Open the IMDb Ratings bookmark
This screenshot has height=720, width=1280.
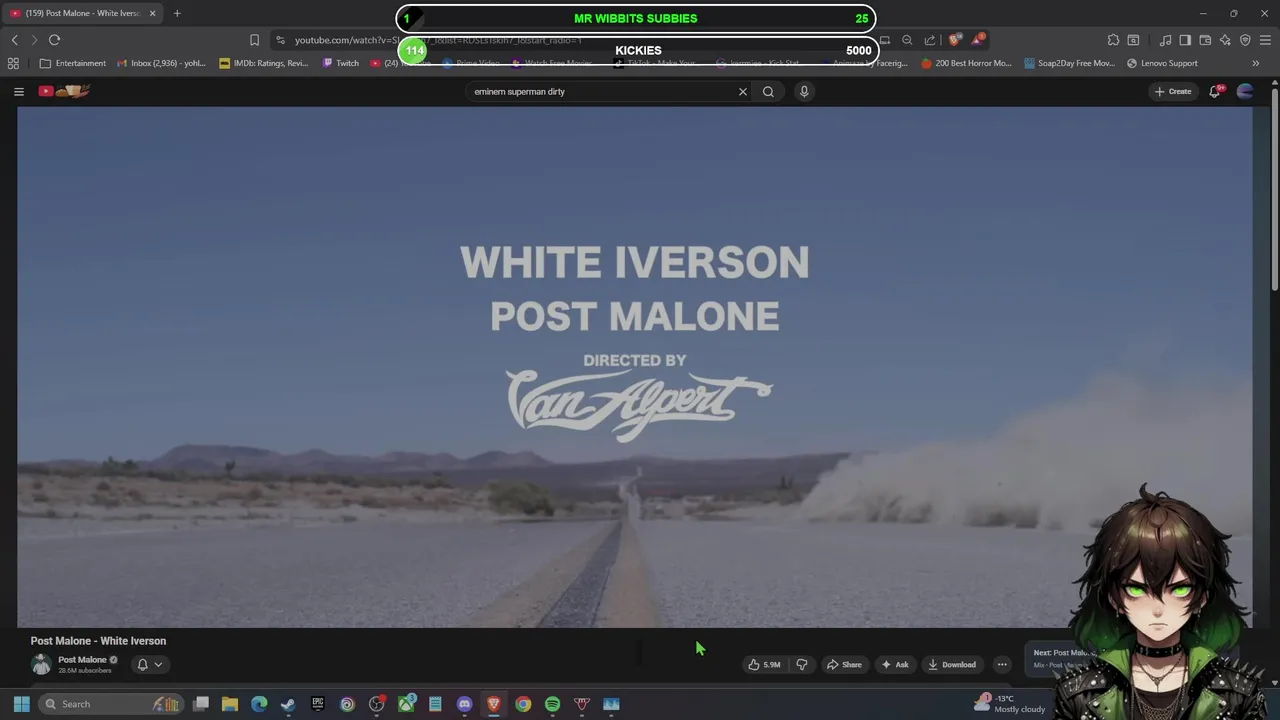(264, 63)
